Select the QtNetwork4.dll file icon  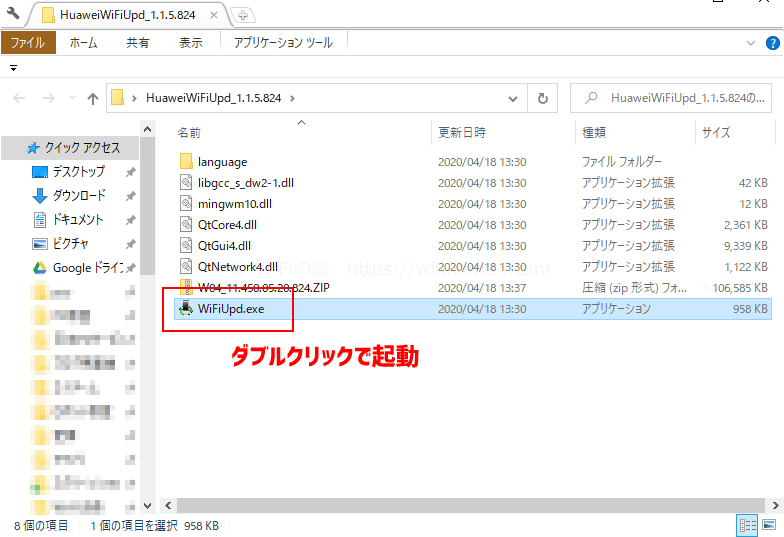click(x=186, y=266)
